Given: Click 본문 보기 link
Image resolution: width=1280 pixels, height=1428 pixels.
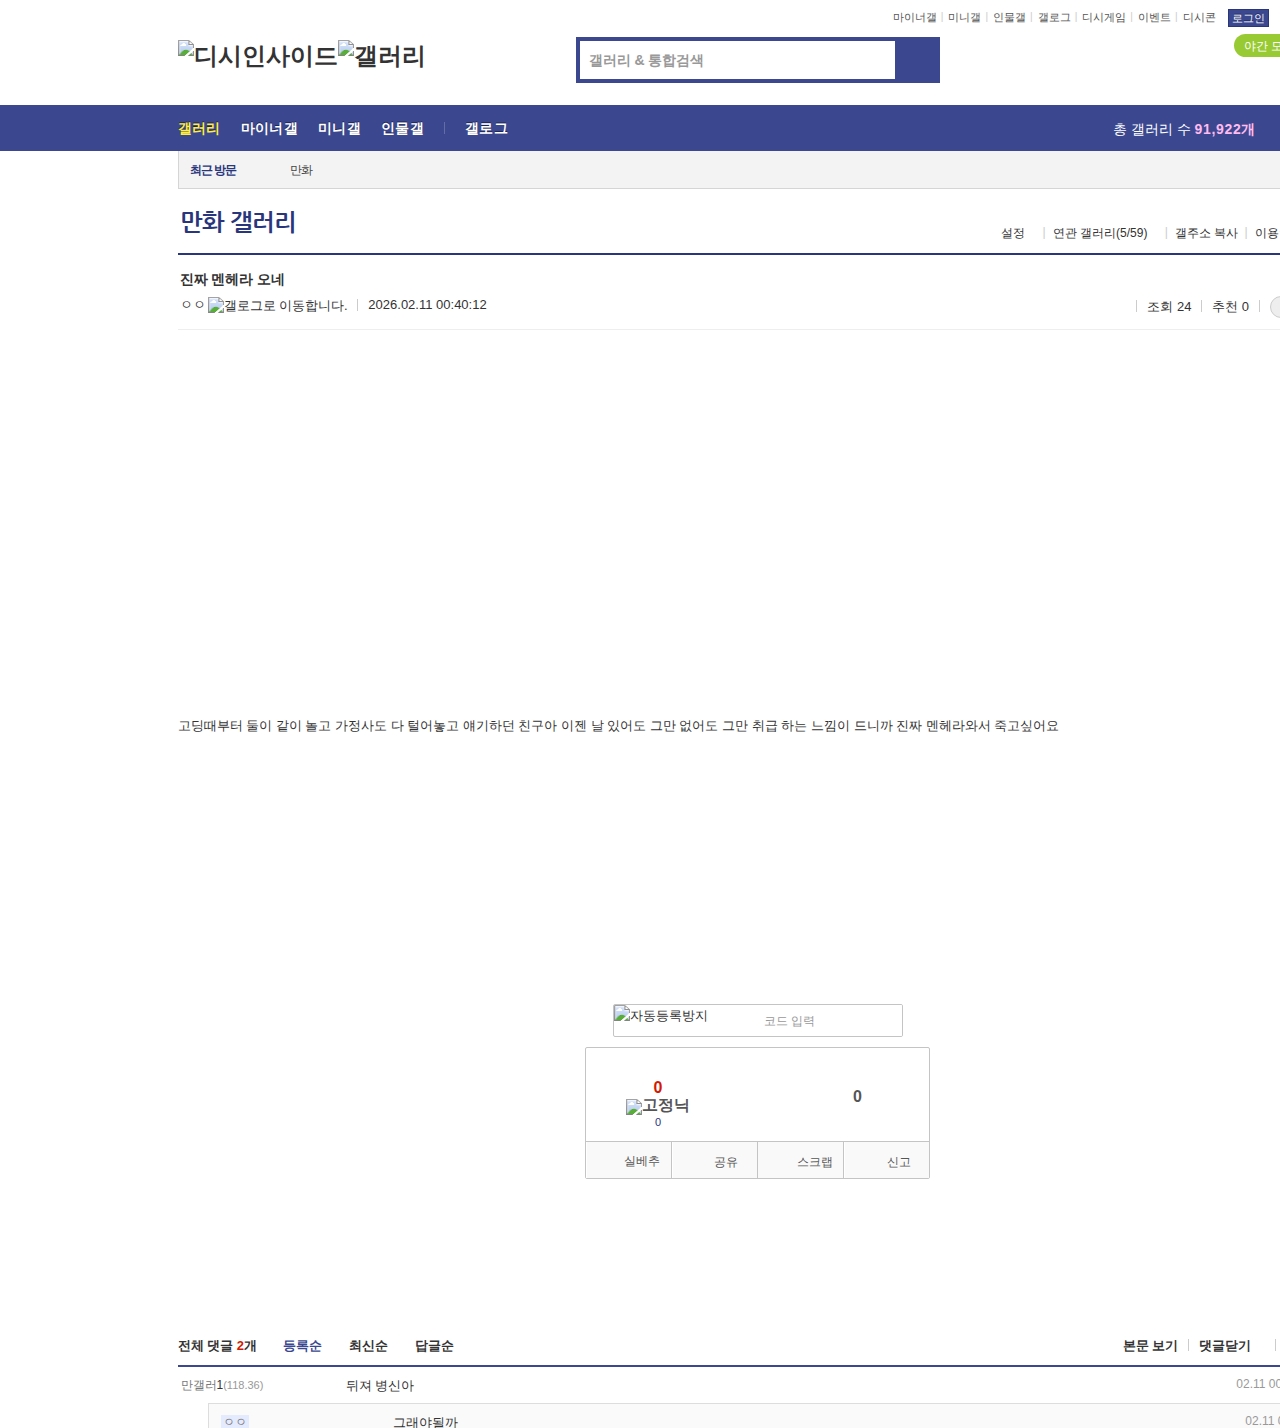Looking at the screenshot, I should click(1150, 1345).
